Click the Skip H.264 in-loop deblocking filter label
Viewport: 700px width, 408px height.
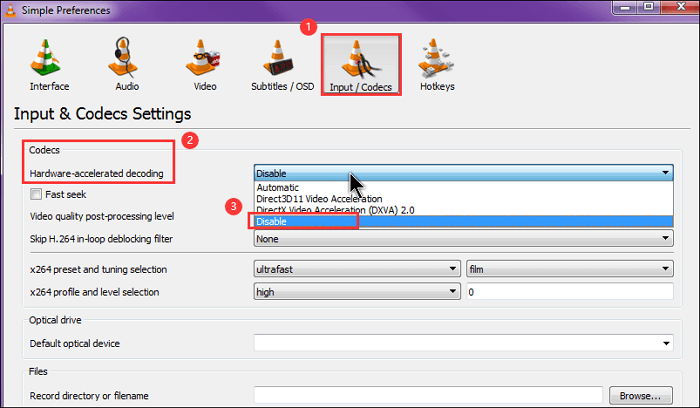click(x=101, y=239)
